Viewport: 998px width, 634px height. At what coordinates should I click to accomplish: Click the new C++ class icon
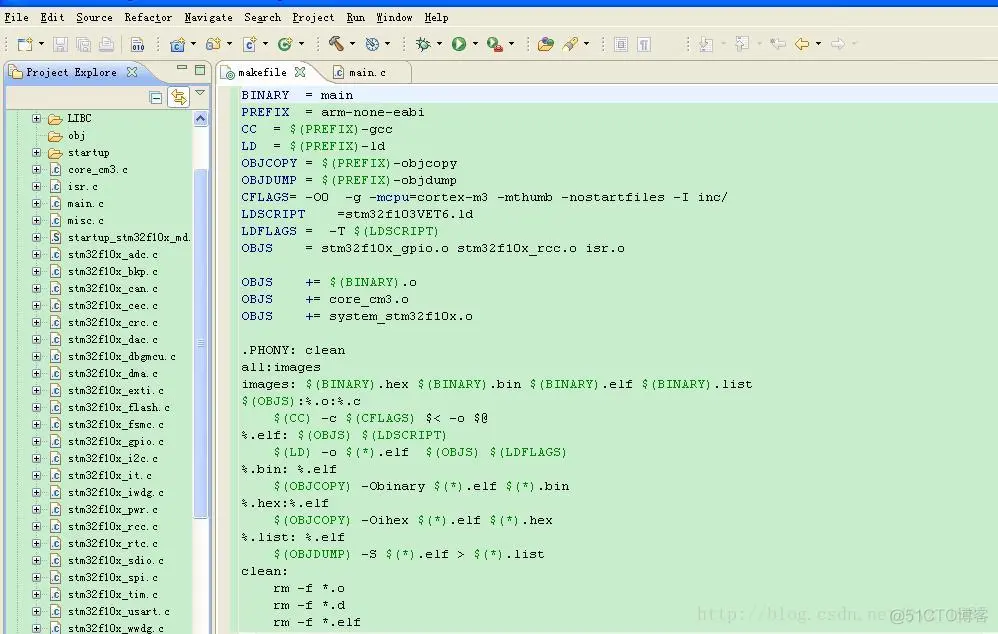pos(285,44)
